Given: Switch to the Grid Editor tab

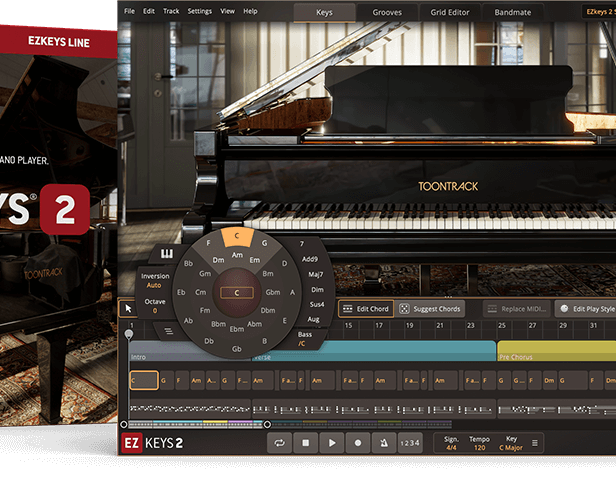Looking at the screenshot, I should pyautogui.click(x=450, y=13).
